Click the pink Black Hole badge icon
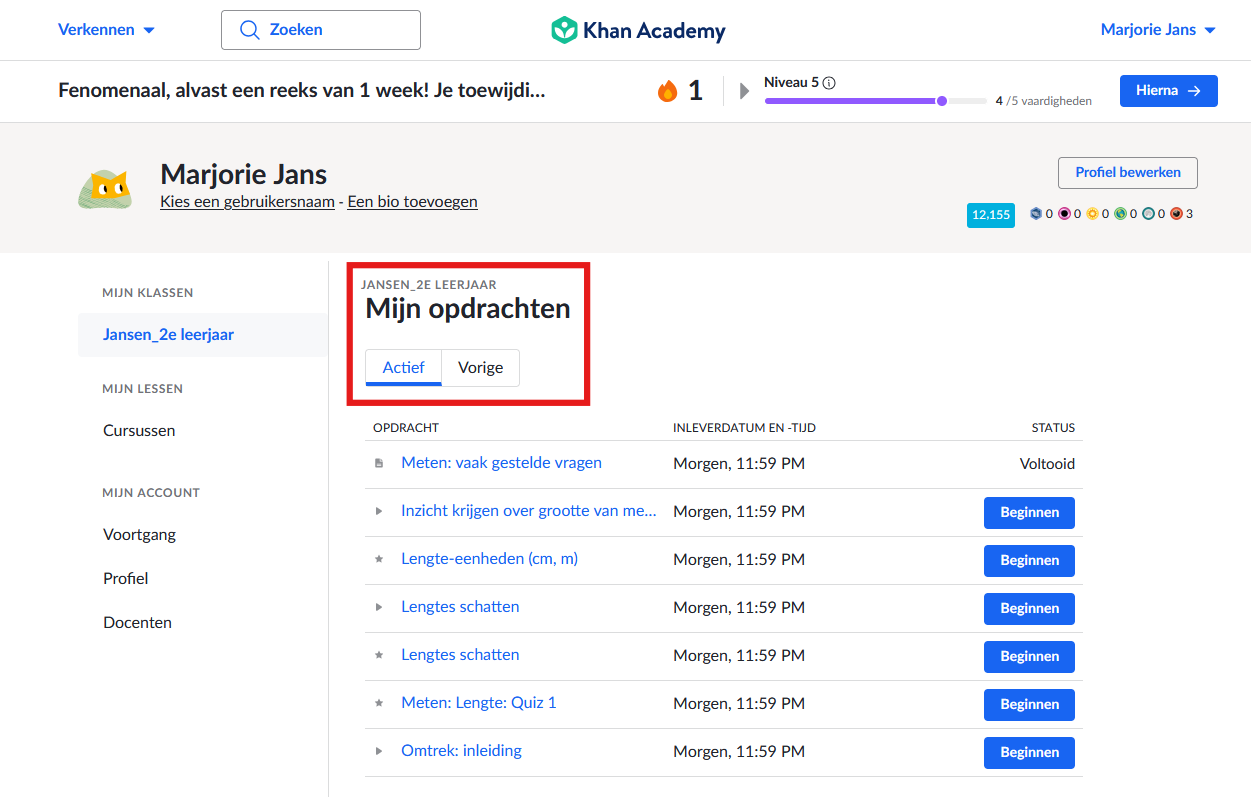The image size is (1251, 797). pyautogui.click(x=1064, y=214)
